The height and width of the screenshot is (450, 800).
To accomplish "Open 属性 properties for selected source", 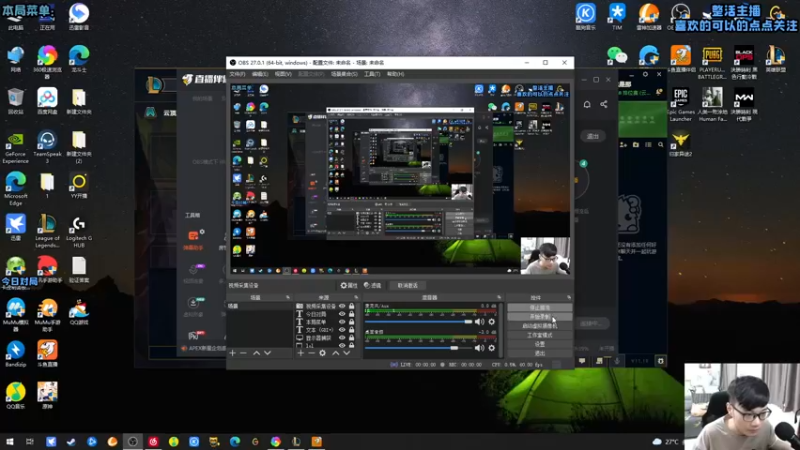I will click(x=349, y=286).
